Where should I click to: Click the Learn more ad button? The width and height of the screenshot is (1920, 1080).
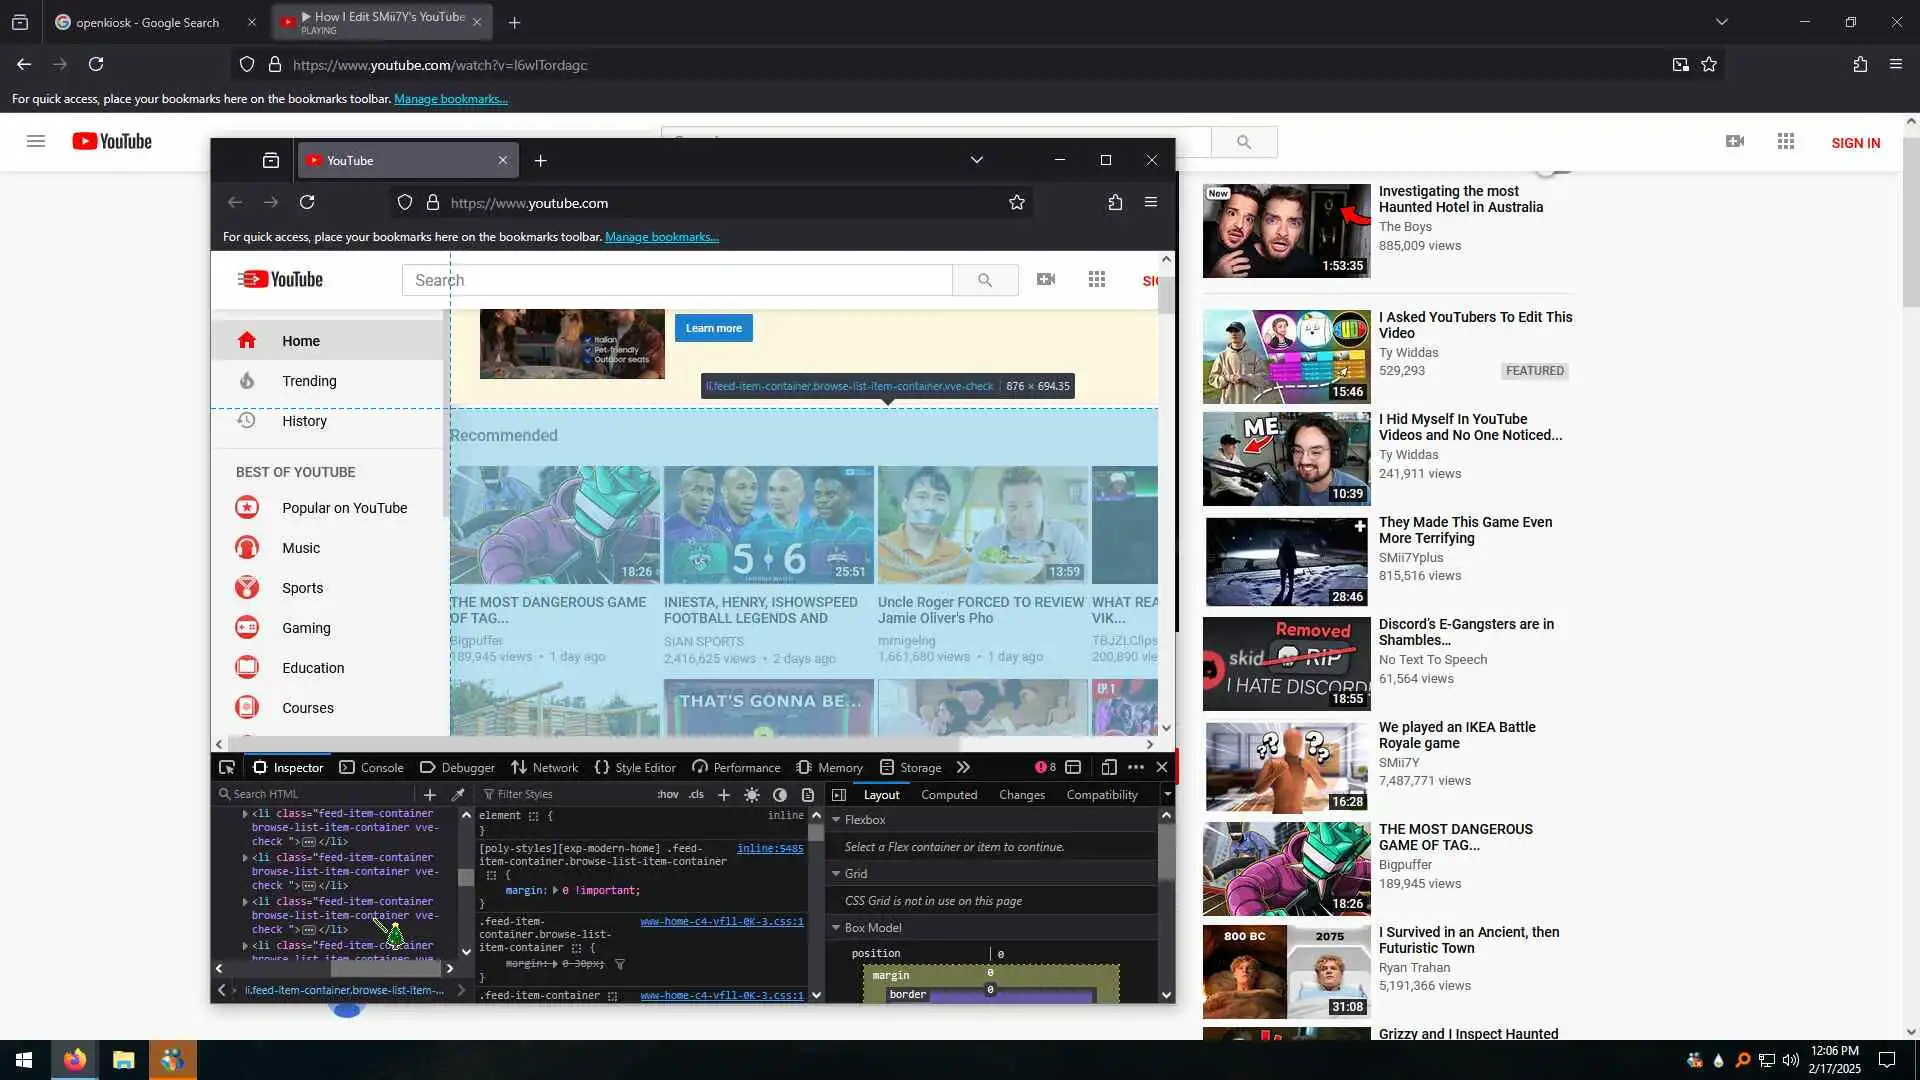(x=713, y=328)
